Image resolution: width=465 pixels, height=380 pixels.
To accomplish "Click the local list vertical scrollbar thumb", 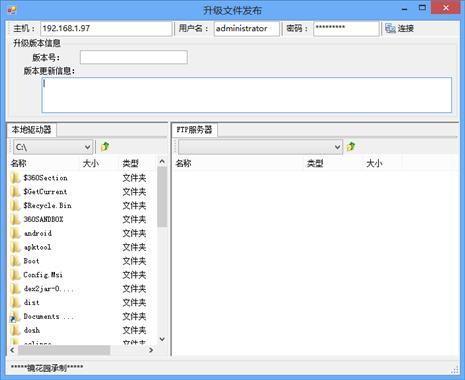I will pyautogui.click(x=162, y=197).
